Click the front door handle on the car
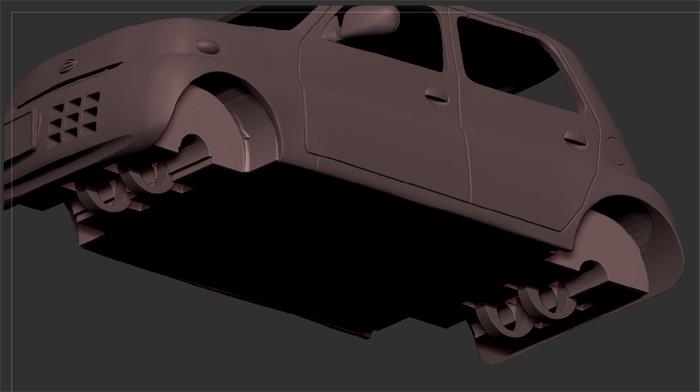Viewport: 700px width, 392px height. pos(436,95)
